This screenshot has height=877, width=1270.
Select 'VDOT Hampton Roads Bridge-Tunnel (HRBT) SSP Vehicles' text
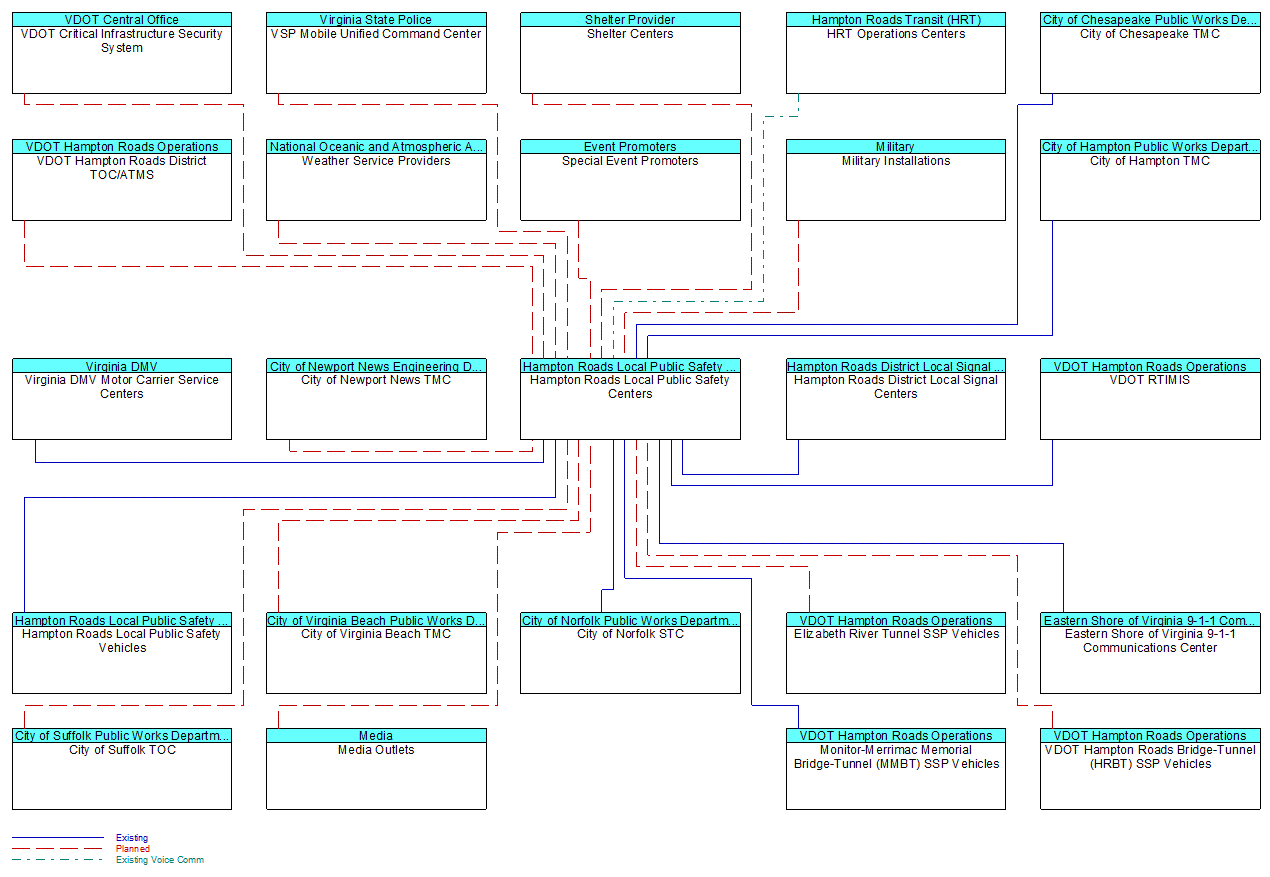click(x=1150, y=757)
